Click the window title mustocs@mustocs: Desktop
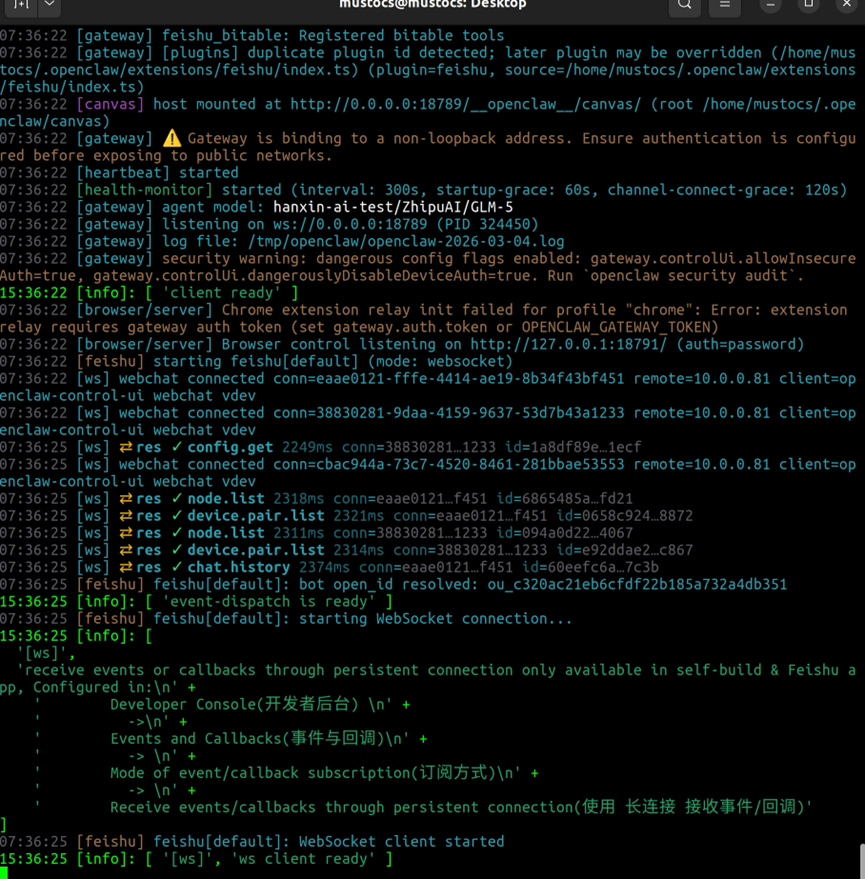This screenshot has width=865, height=879. pyautogui.click(x=432, y=4)
